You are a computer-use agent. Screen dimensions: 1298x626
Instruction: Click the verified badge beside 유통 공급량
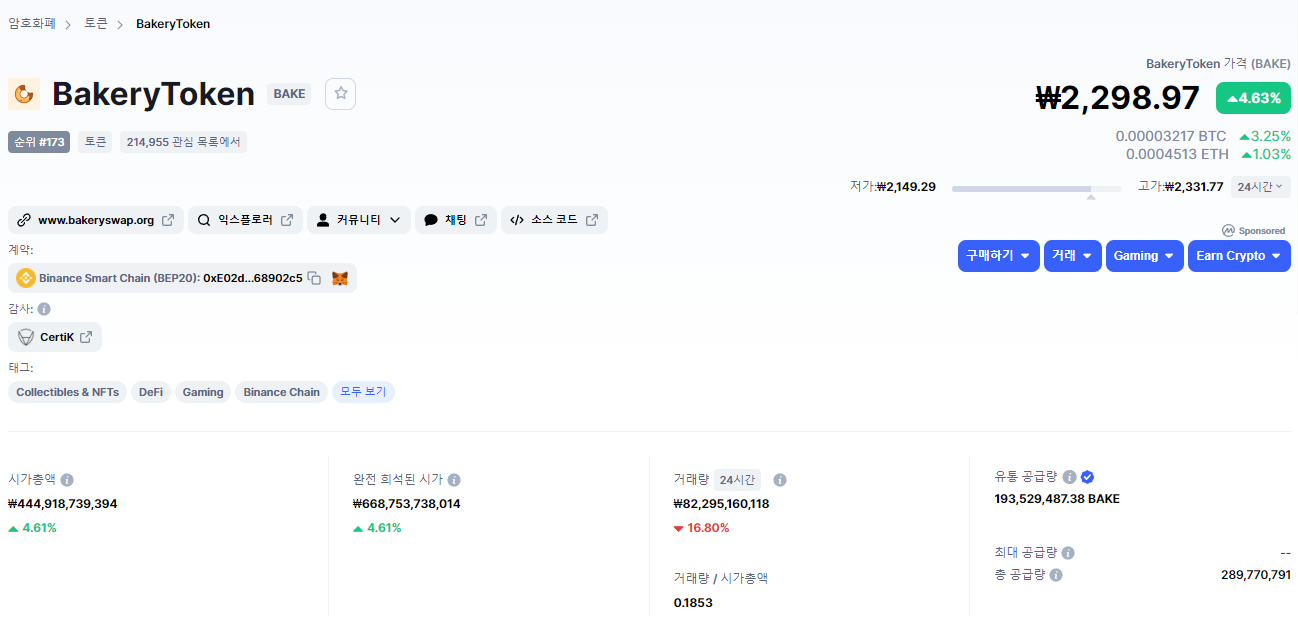pos(1087,477)
